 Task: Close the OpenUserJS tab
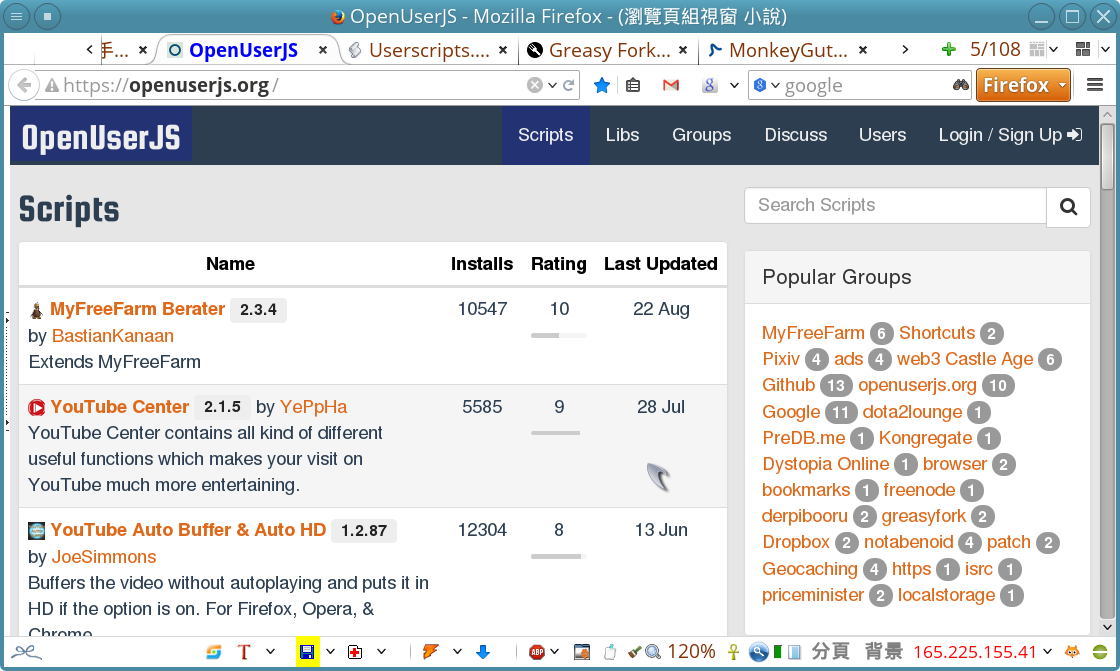(323, 50)
